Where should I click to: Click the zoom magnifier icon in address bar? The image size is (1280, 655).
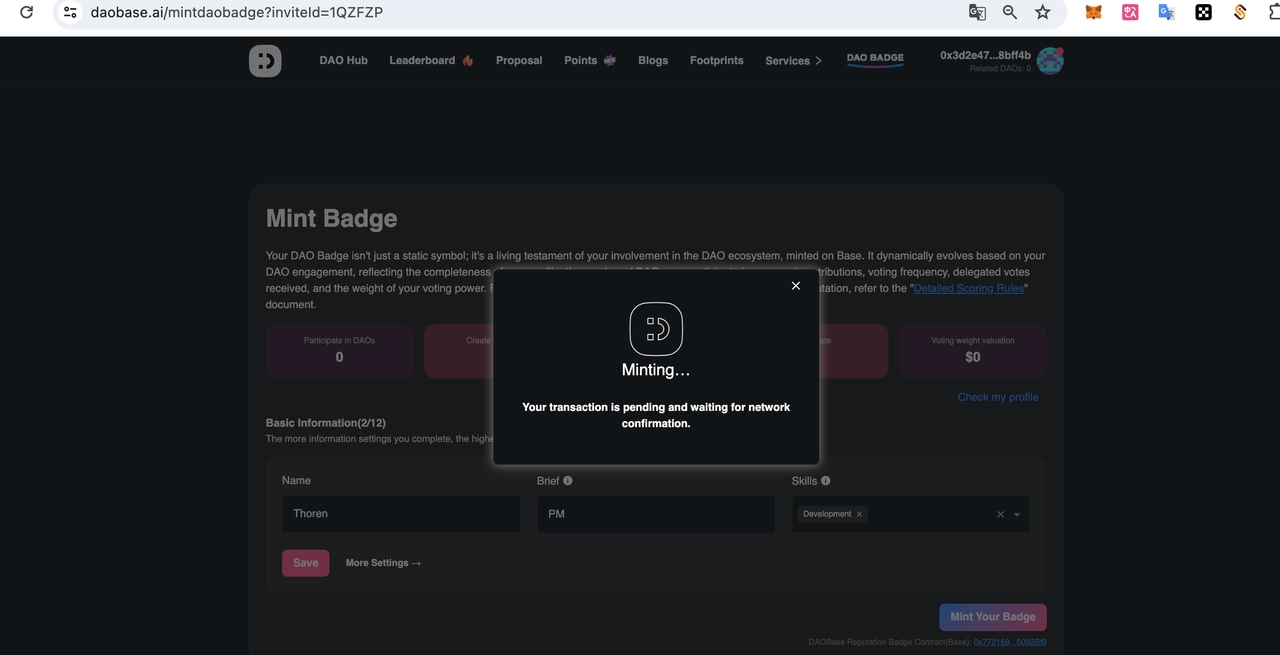click(1010, 12)
